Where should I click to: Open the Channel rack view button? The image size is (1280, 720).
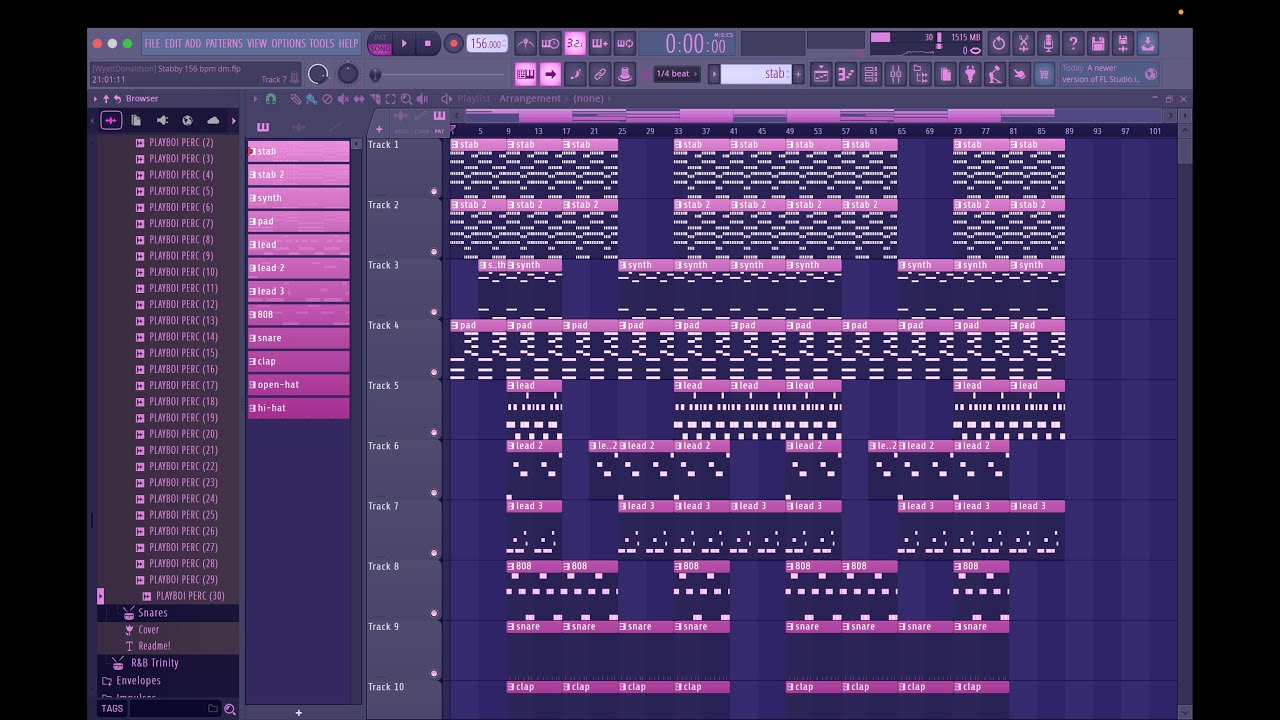pos(871,74)
